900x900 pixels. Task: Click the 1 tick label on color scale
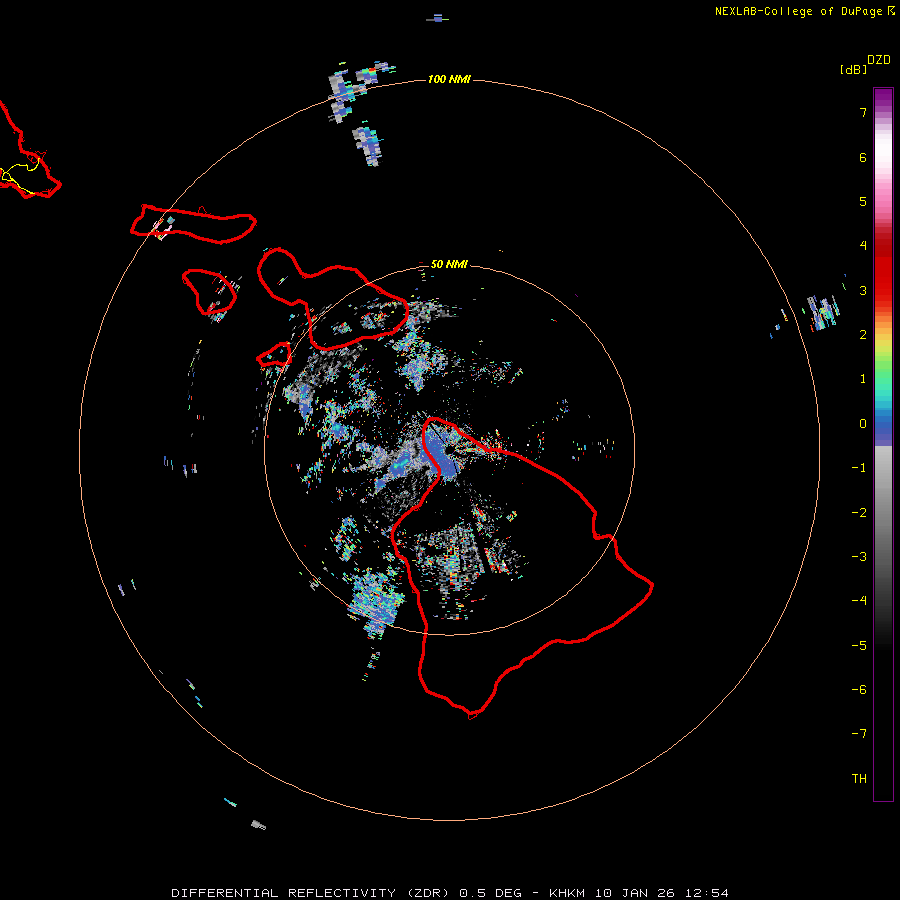click(x=863, y=379)
